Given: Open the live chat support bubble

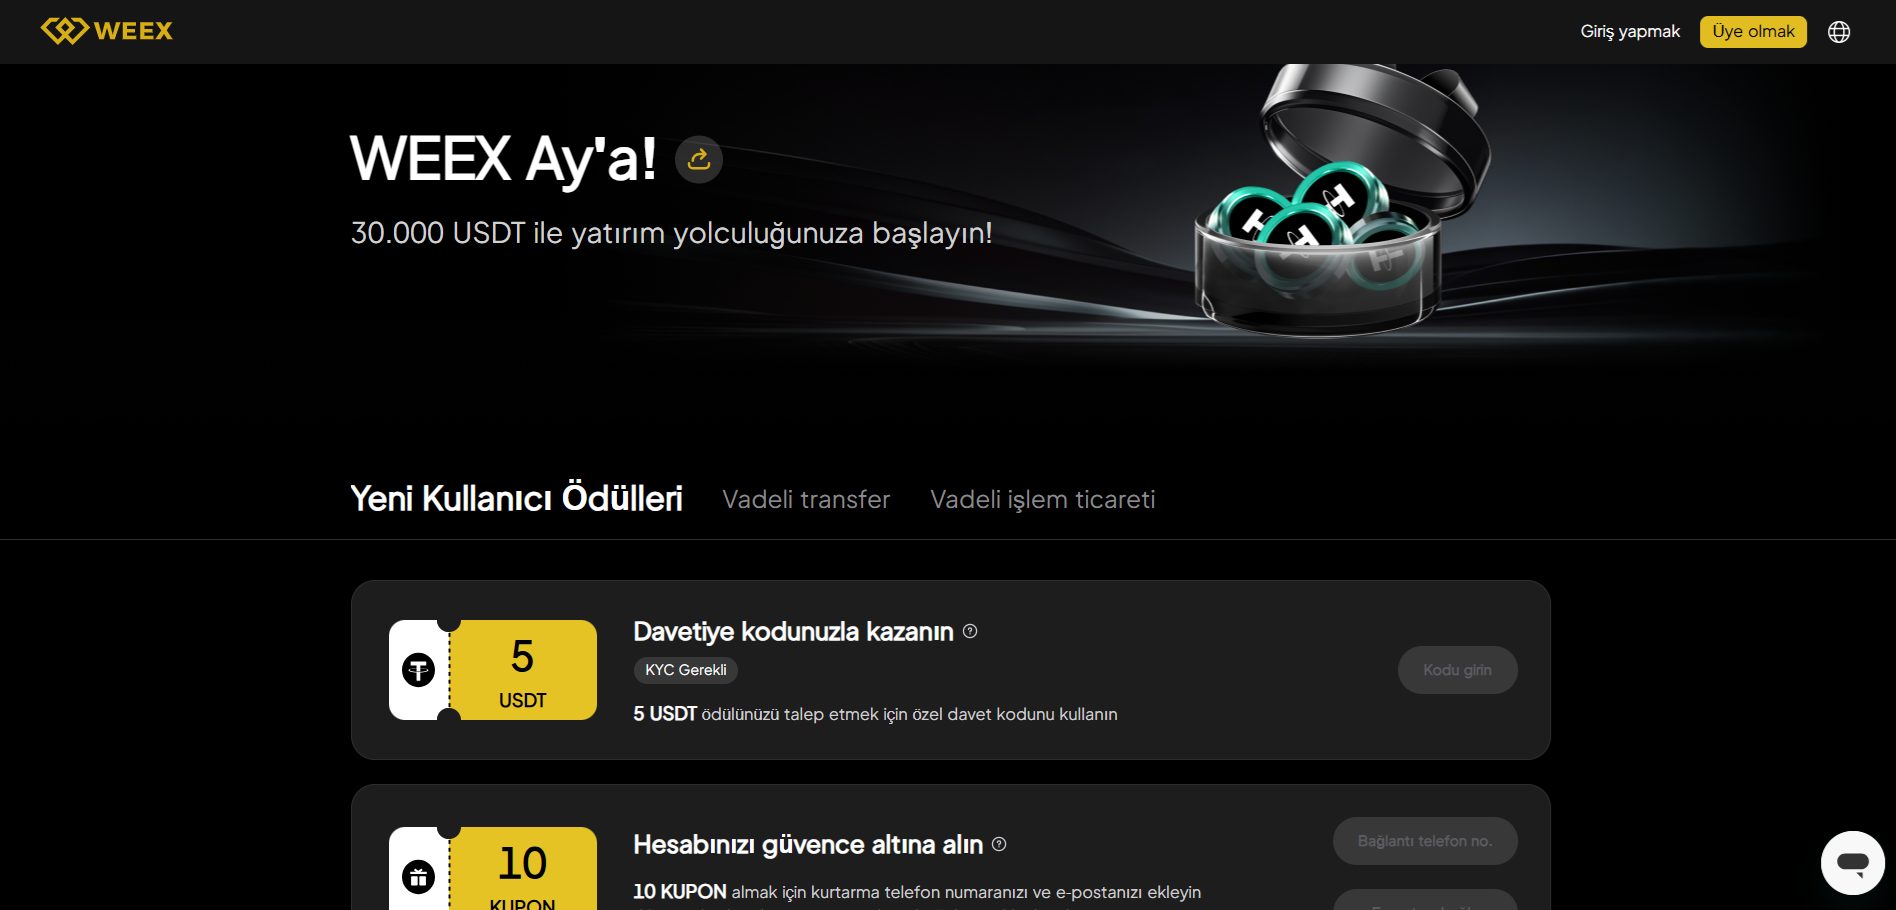Looking at the screenshot, I should [1853, 862].
